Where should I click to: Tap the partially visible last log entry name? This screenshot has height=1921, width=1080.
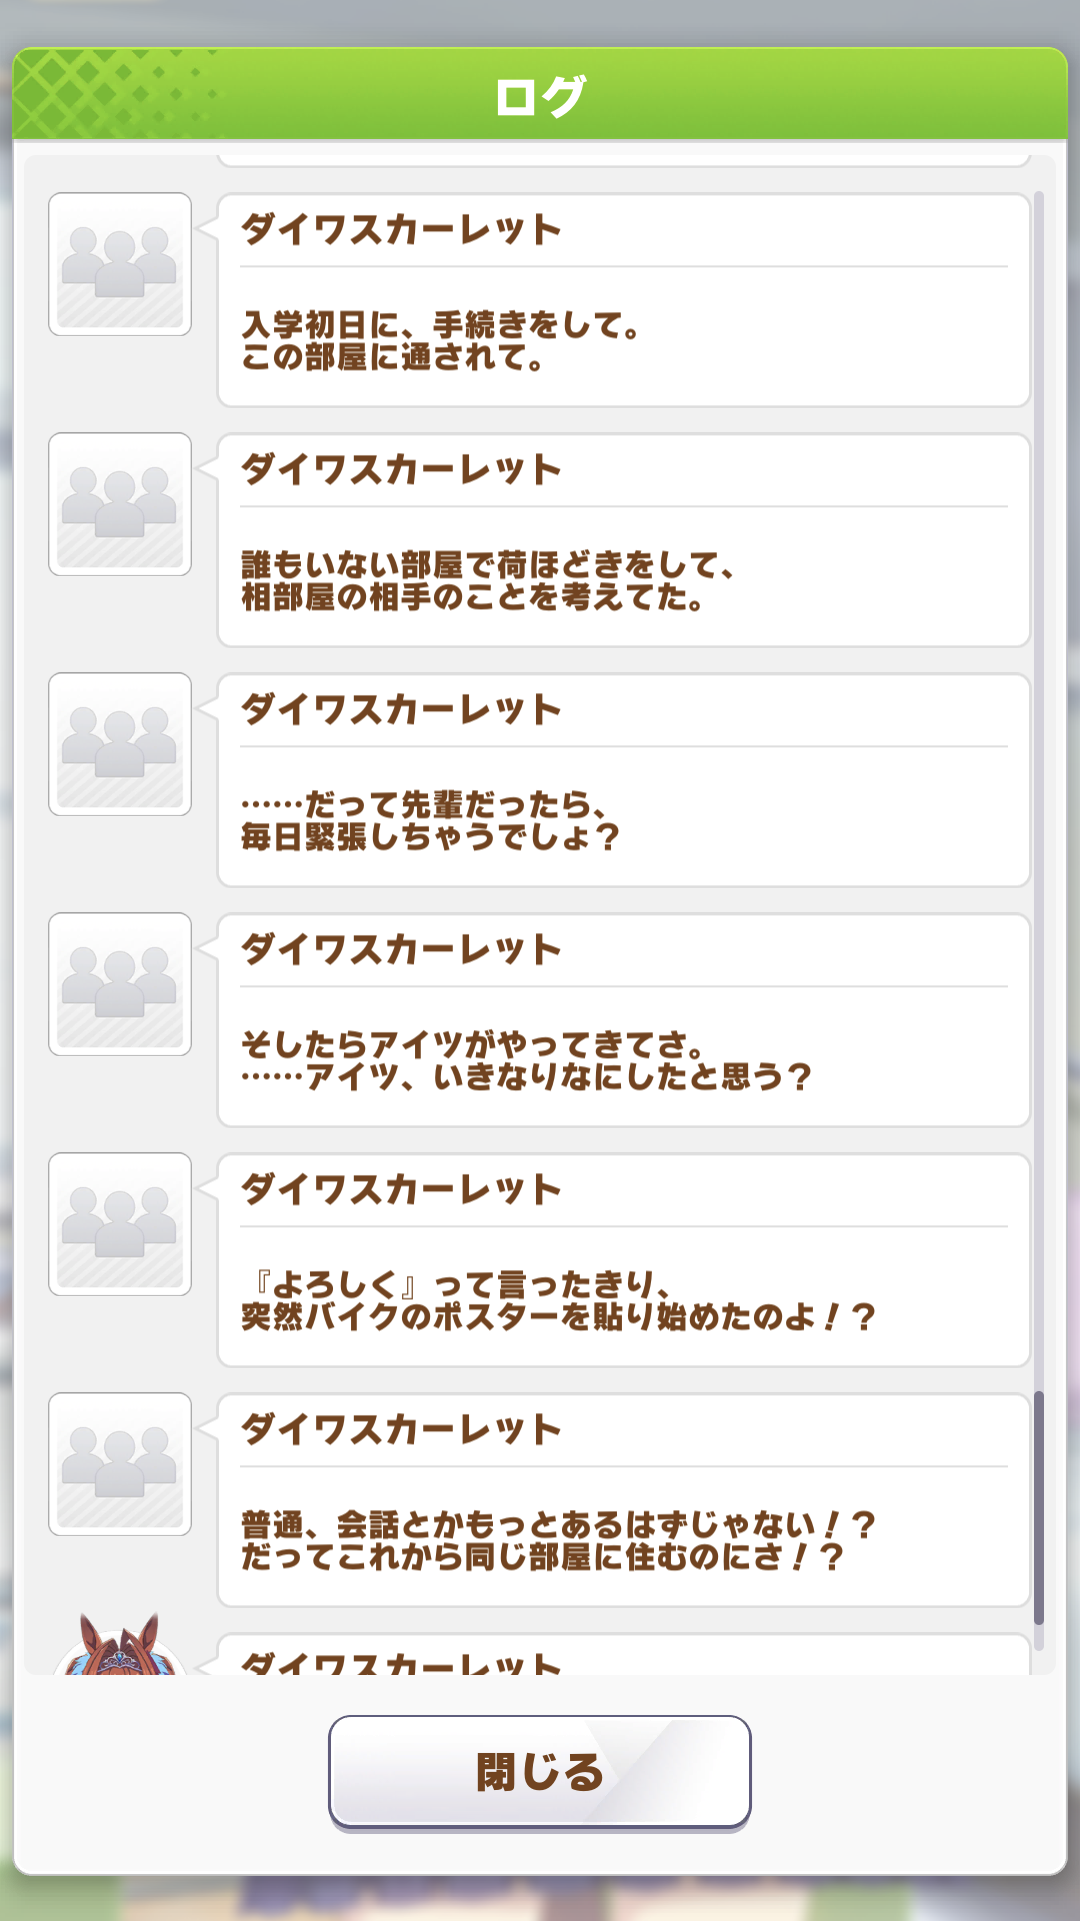coord(401,1662)
